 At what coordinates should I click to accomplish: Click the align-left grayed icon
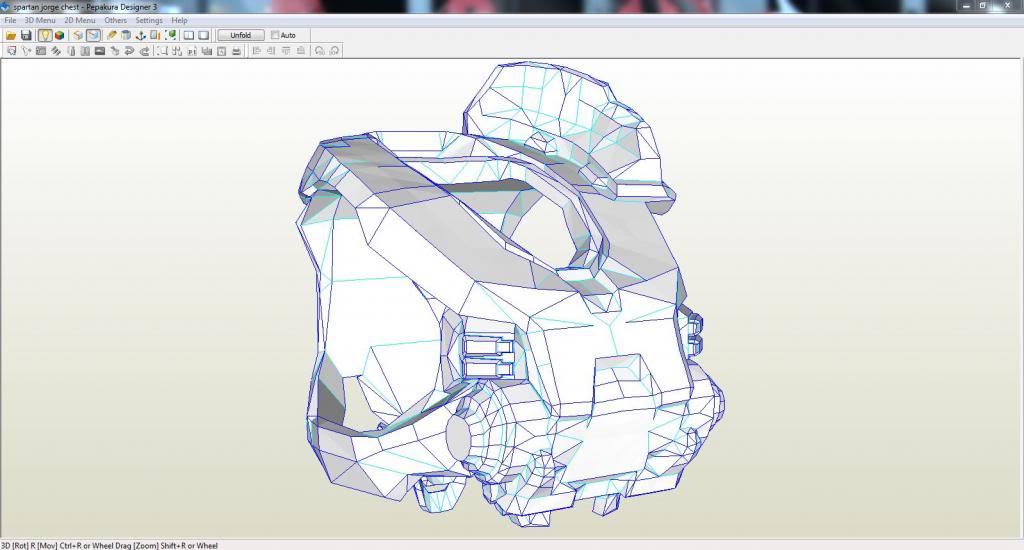point(257,51)
